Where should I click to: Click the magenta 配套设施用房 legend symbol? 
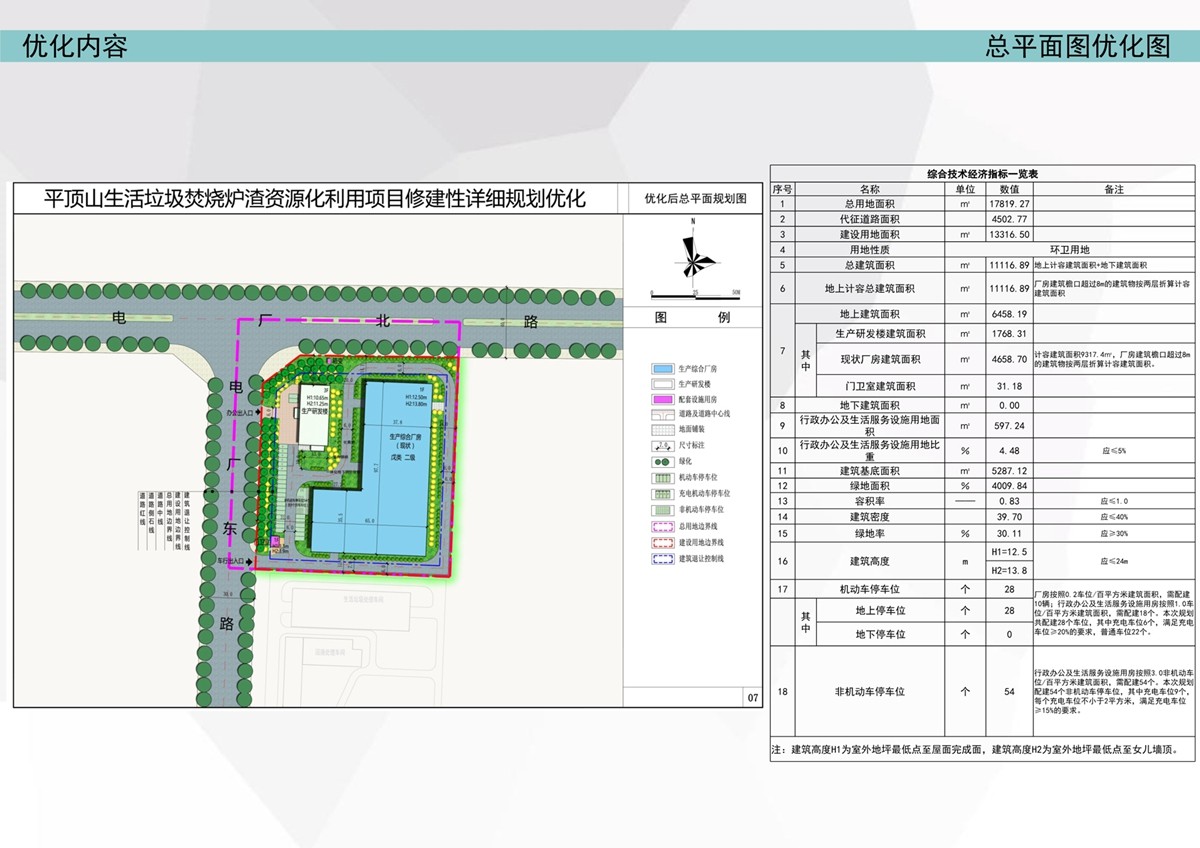pyautogui.click(x=660, y=398)
